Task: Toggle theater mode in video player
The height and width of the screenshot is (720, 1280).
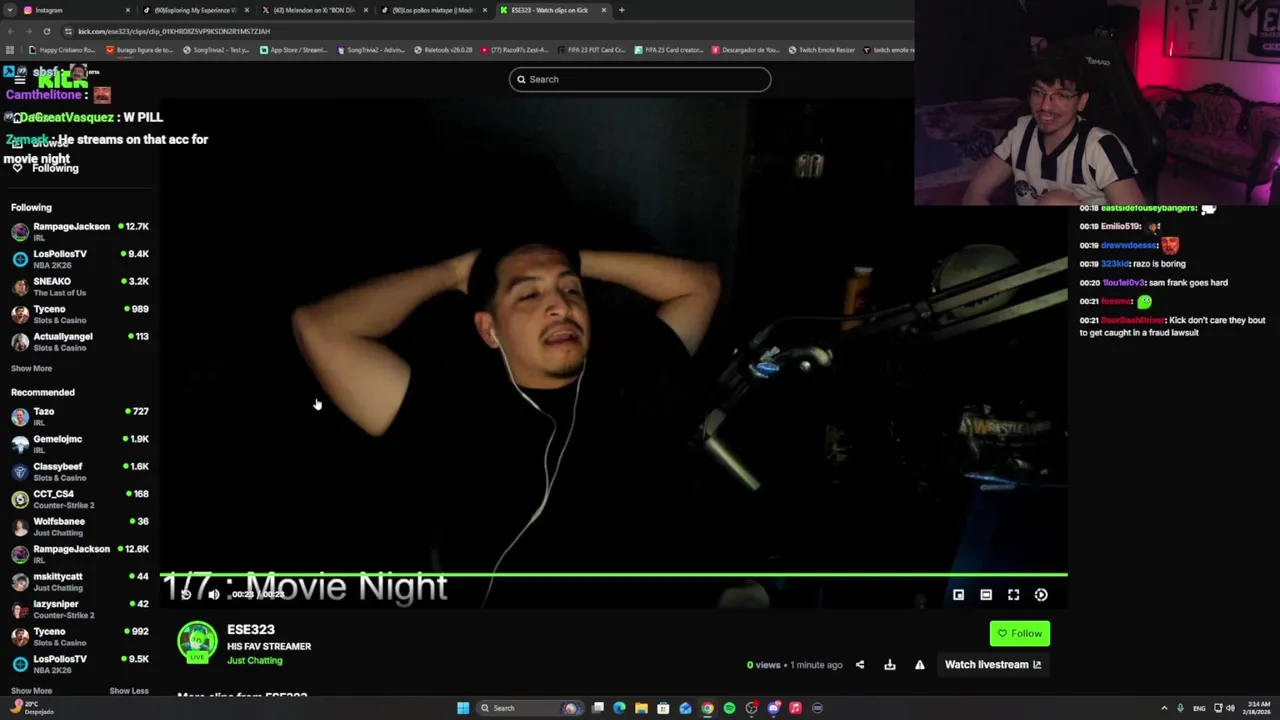Action: click(x=986, y=594)
